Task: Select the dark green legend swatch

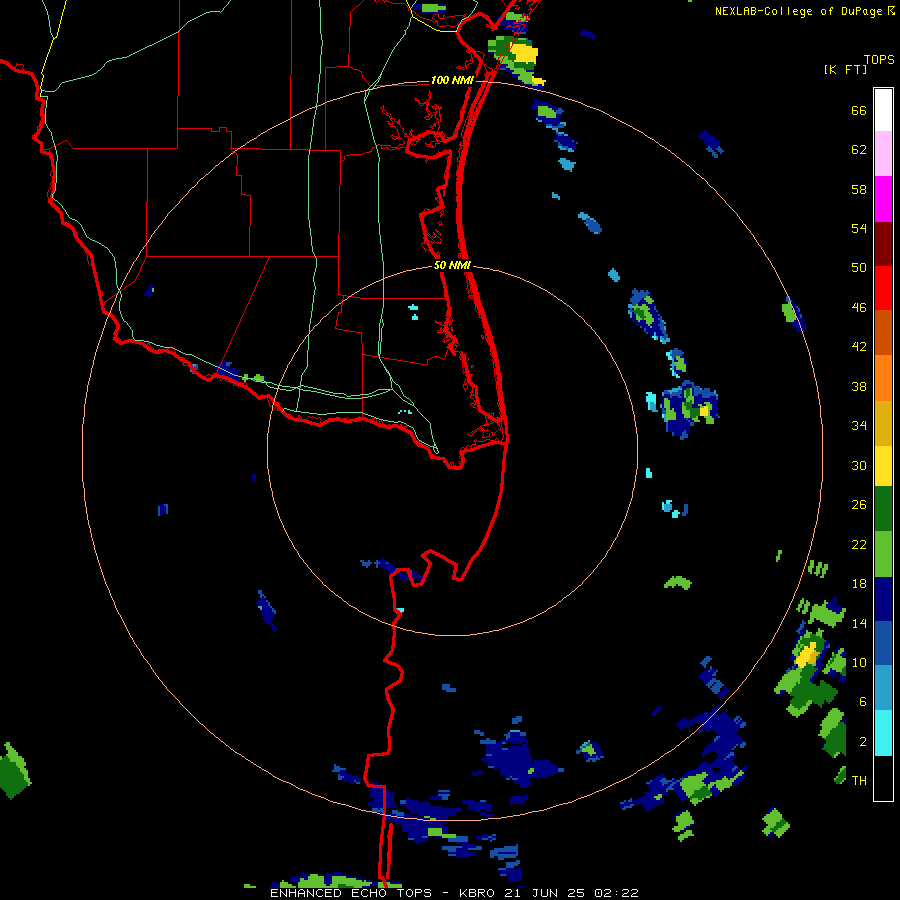Action: tap(883, 509)
